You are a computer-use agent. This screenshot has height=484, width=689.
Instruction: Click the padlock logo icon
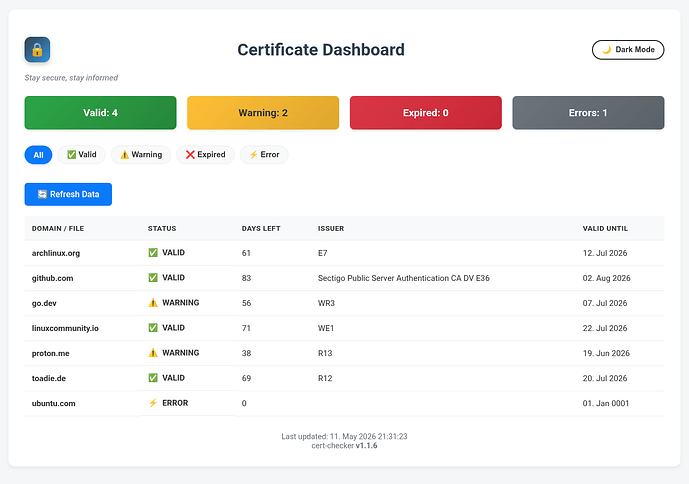37,50
